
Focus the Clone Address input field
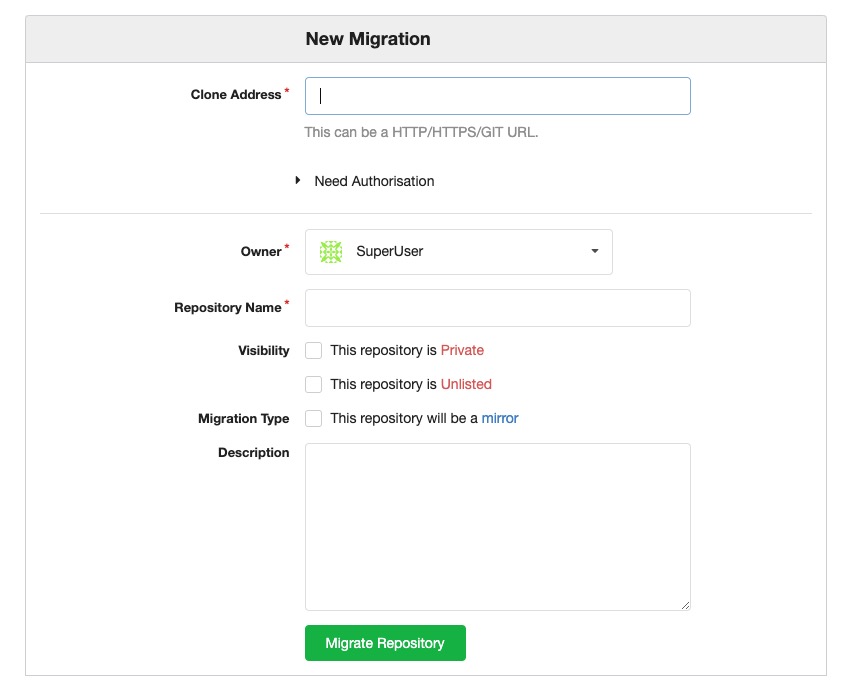(x=497, y=96)
